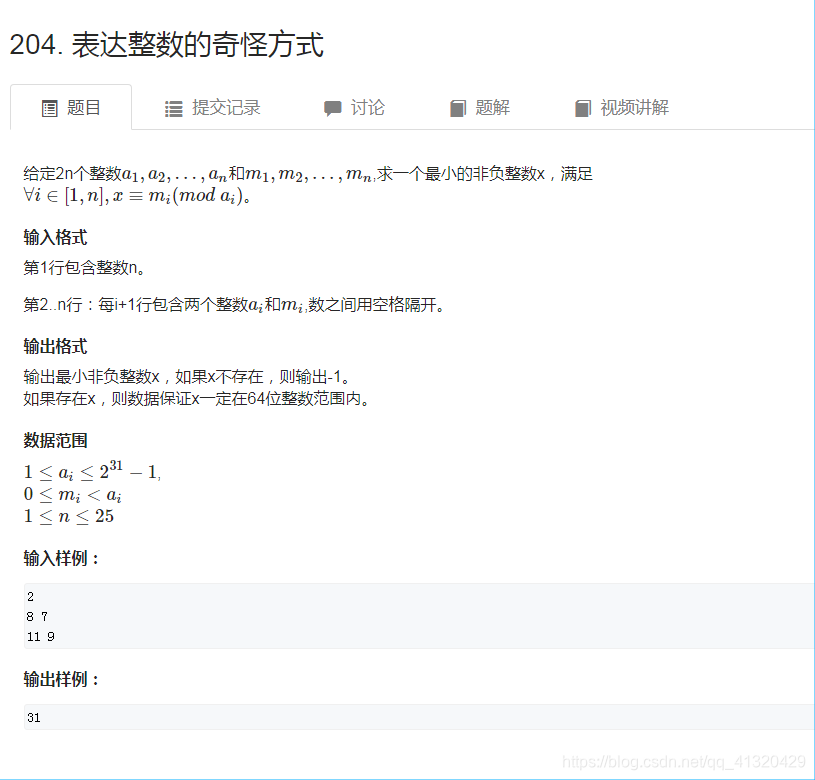815x780 pixels.
Task: Click the 提交记录 list icon
Action: pyautogui.click(x=174, y=109)
